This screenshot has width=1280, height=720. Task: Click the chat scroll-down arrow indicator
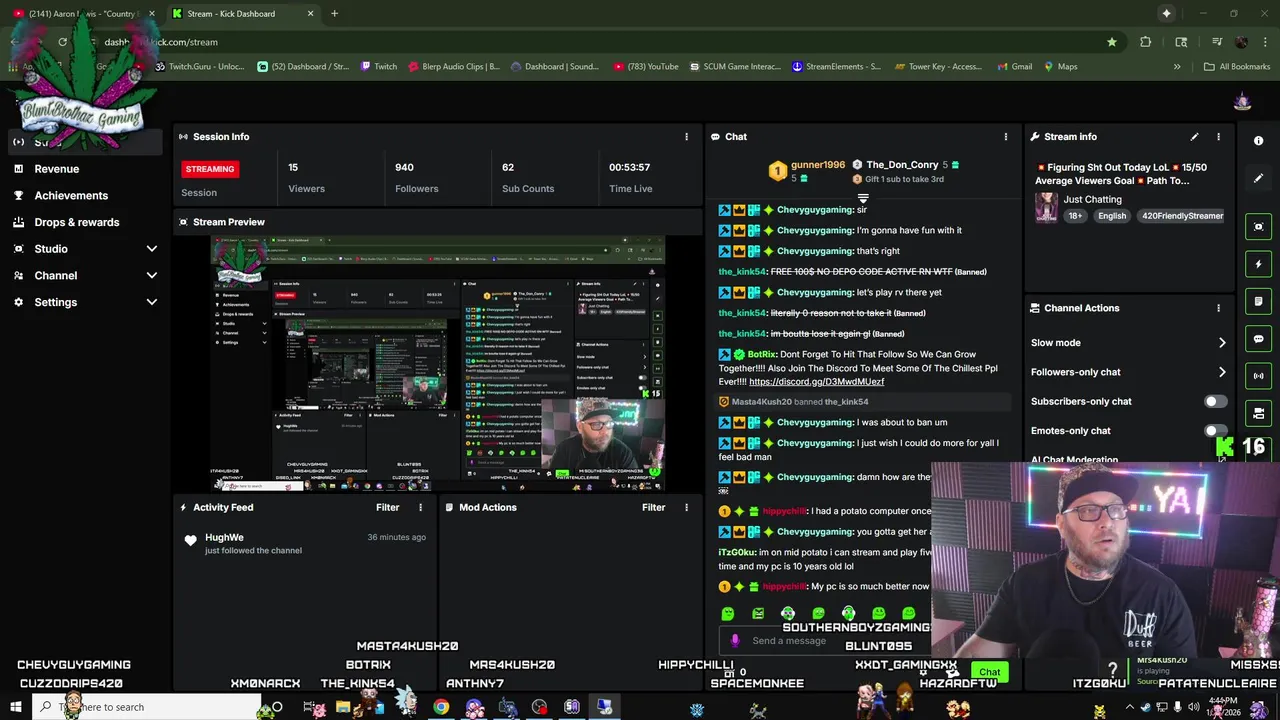[863, 199]
